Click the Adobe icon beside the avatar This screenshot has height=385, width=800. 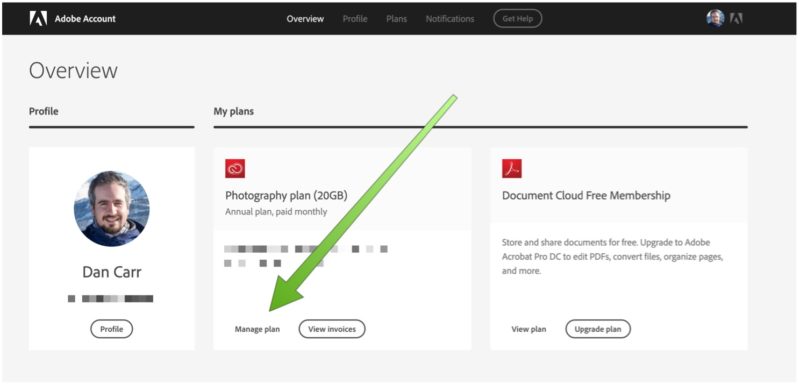click(x=736, y=19)
